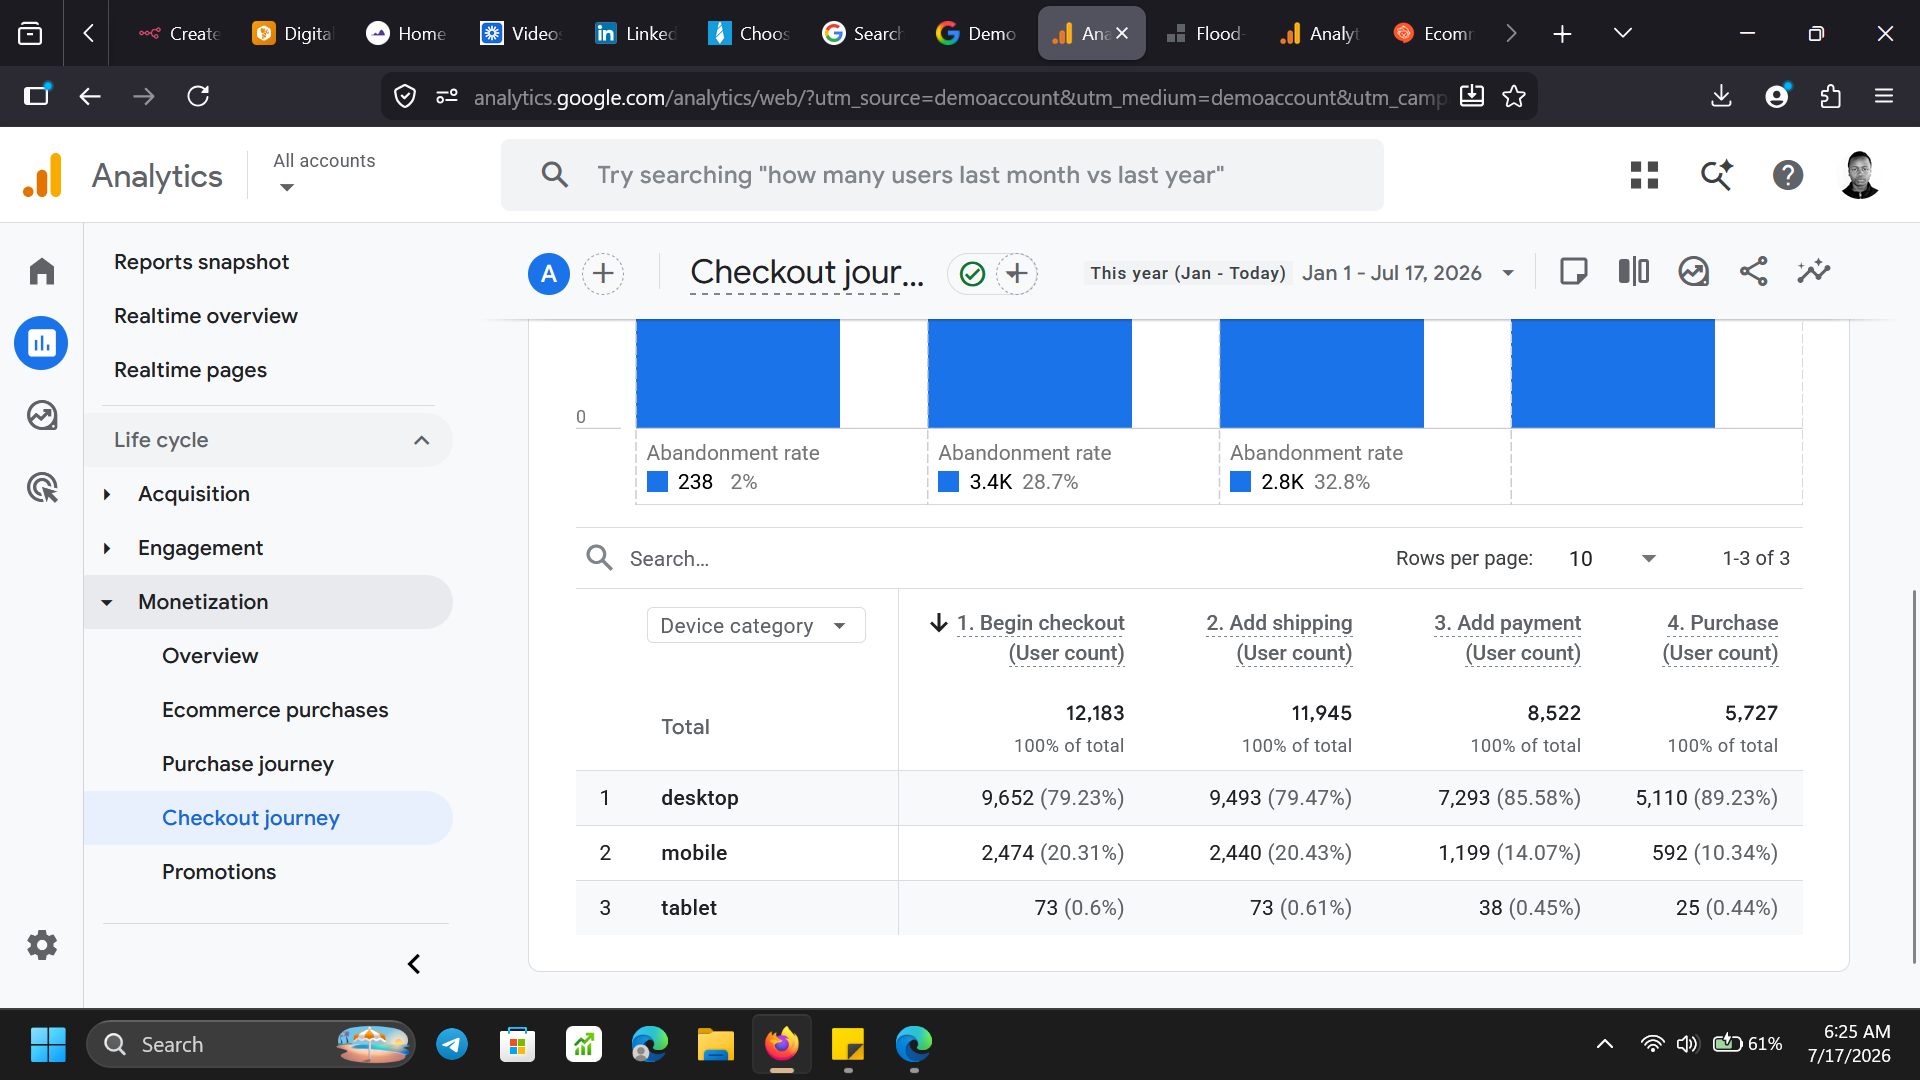
Task: Open the account profile avatar
Action: 1860,175
